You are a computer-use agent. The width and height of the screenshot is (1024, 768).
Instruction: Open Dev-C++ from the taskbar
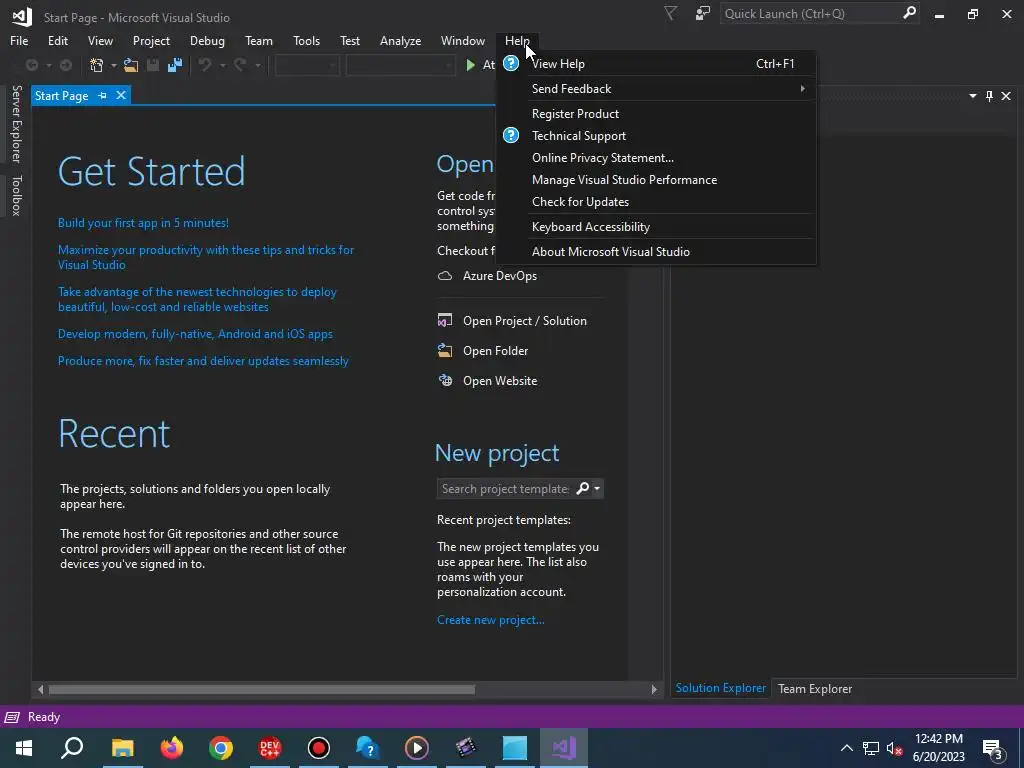pyautogui.click(x=270, y=748)
